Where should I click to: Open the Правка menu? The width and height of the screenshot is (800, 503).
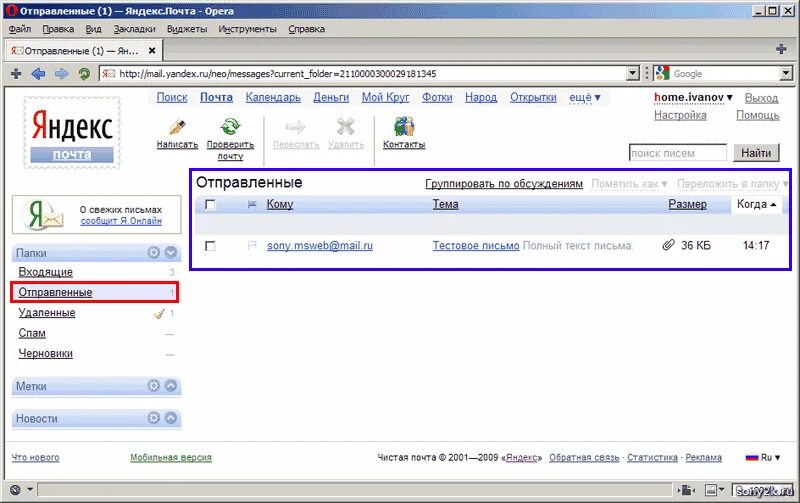point(58,29)
